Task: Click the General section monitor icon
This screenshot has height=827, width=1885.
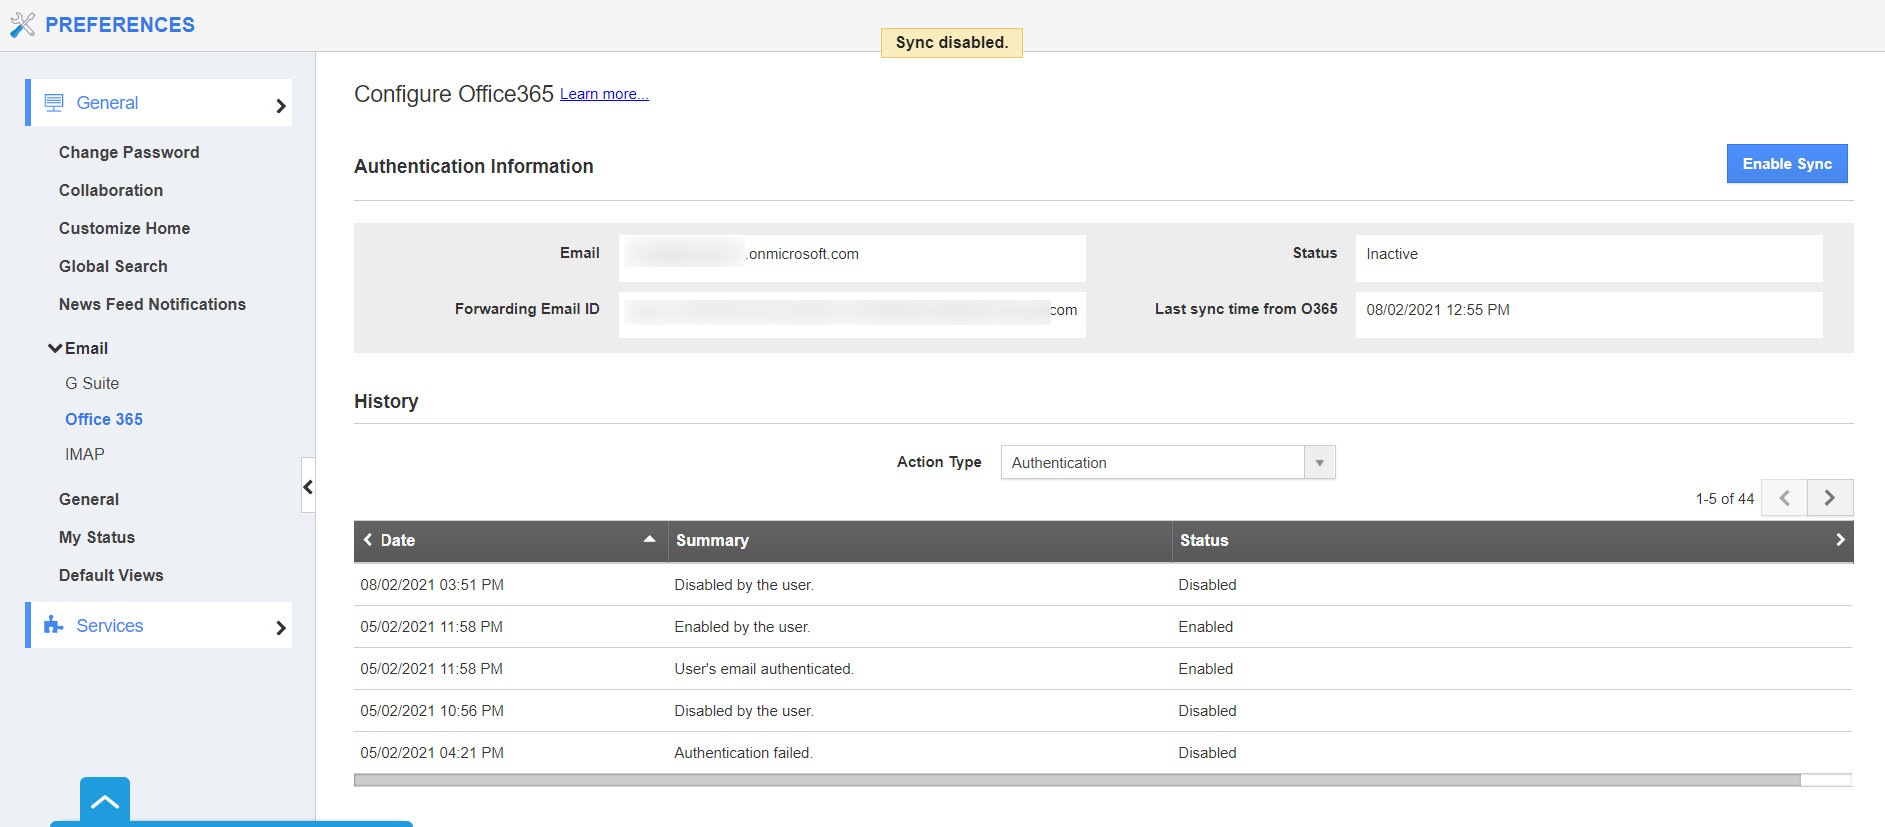Action: [54, 103]
